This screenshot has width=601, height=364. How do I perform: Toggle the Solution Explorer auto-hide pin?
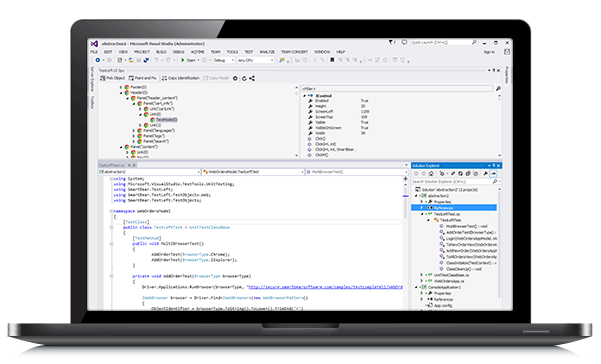(494, 166)
